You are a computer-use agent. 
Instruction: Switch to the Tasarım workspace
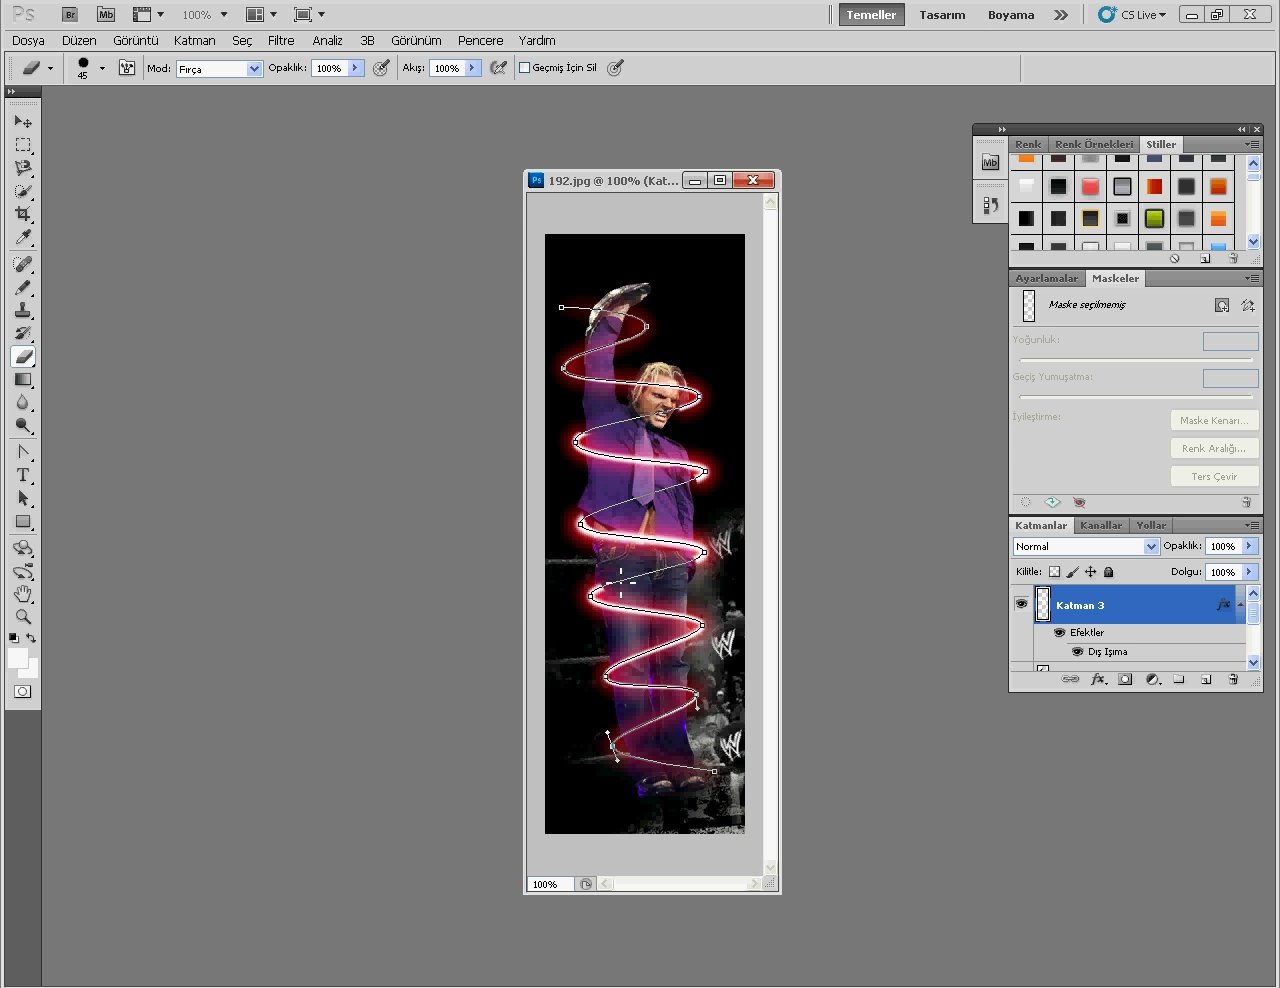tap(942, 15)
